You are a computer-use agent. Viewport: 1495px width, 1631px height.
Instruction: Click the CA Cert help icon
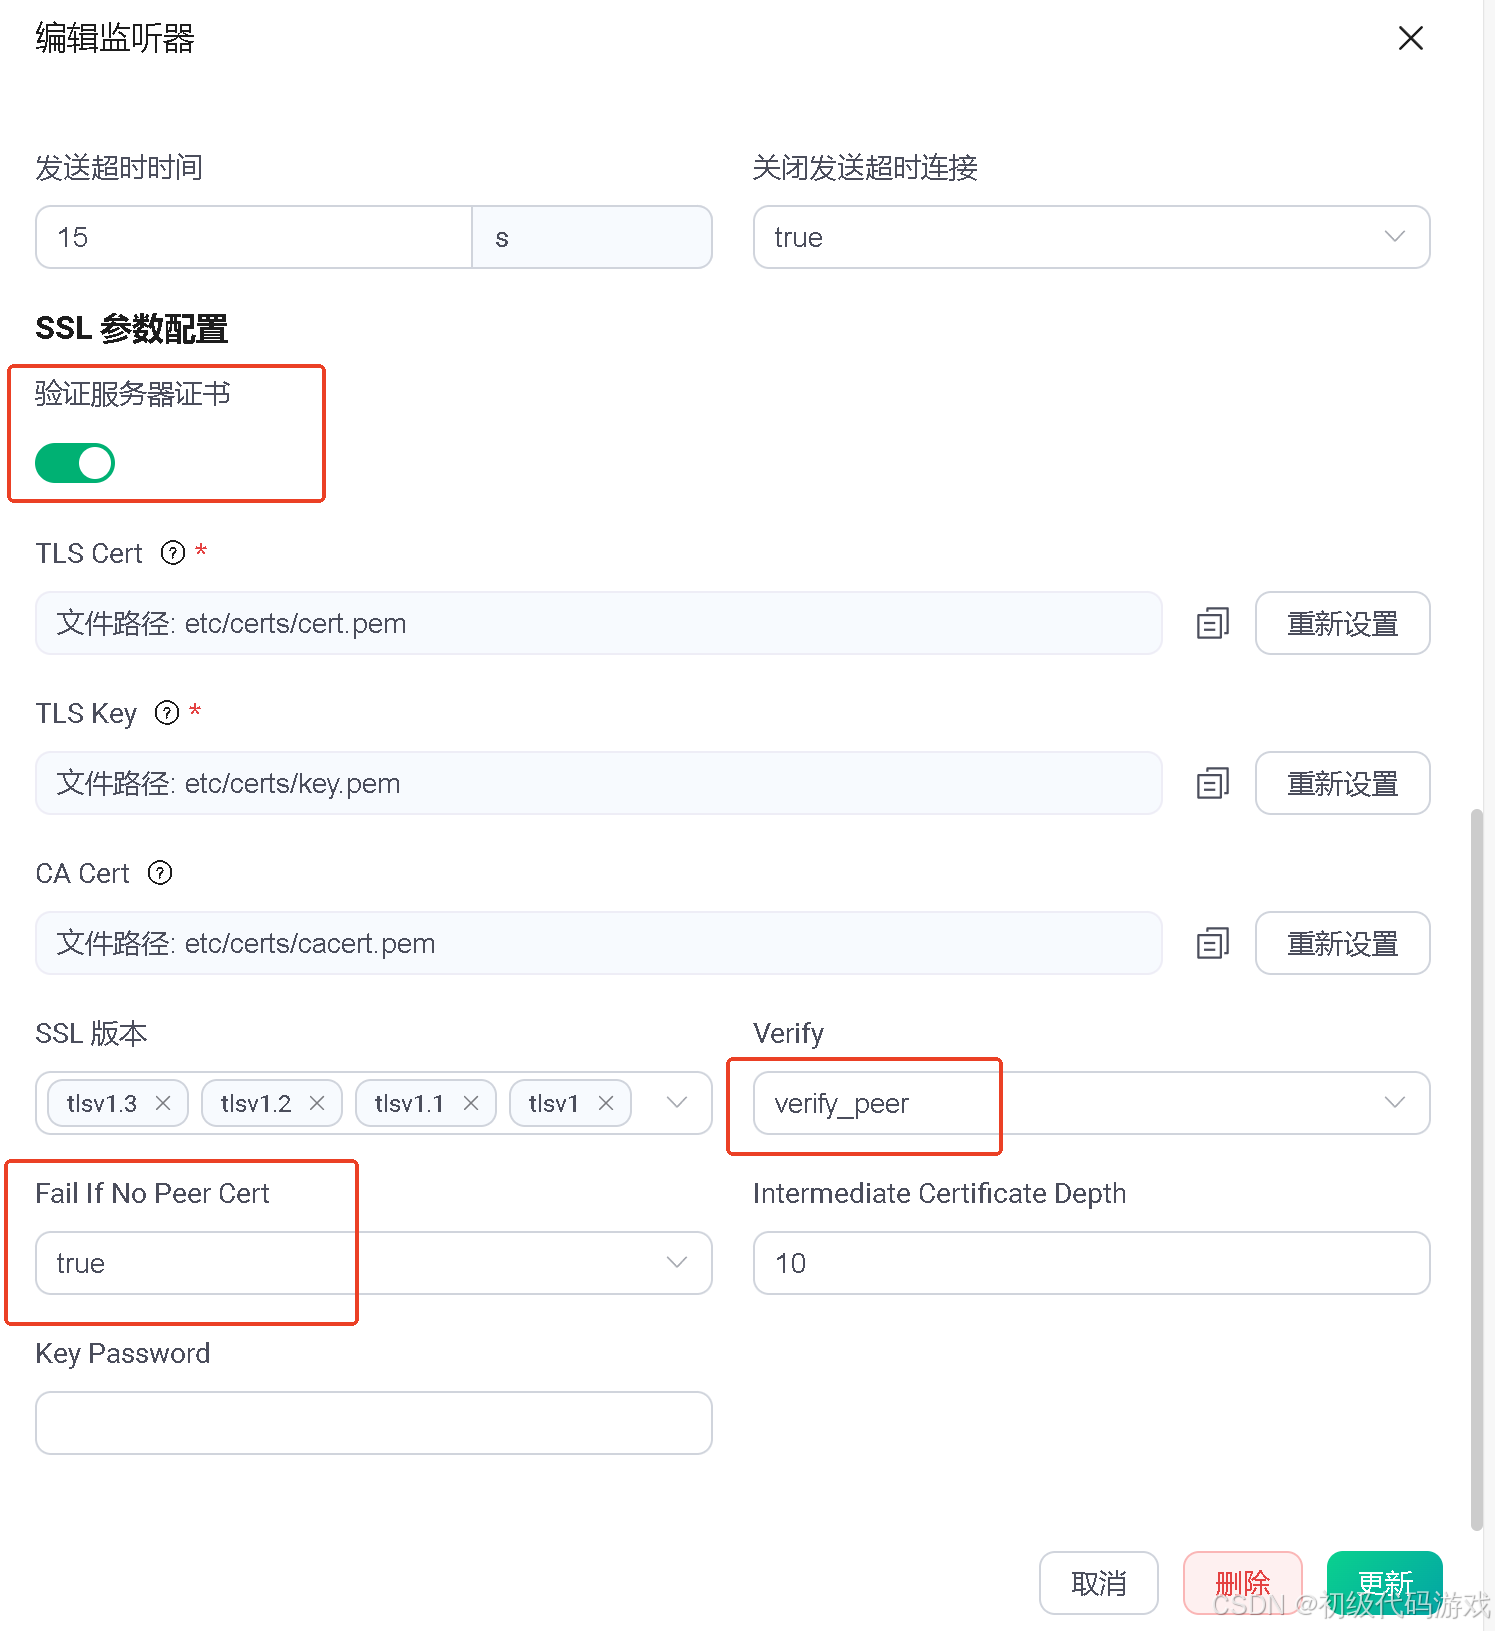coord(160,873)
